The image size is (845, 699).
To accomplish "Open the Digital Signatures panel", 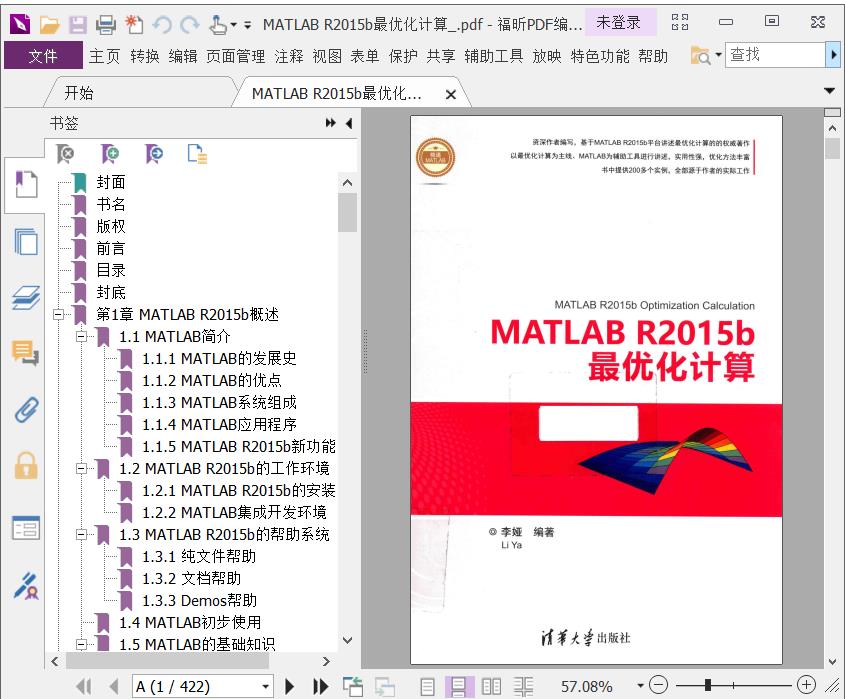I will (x=26, y=586).
